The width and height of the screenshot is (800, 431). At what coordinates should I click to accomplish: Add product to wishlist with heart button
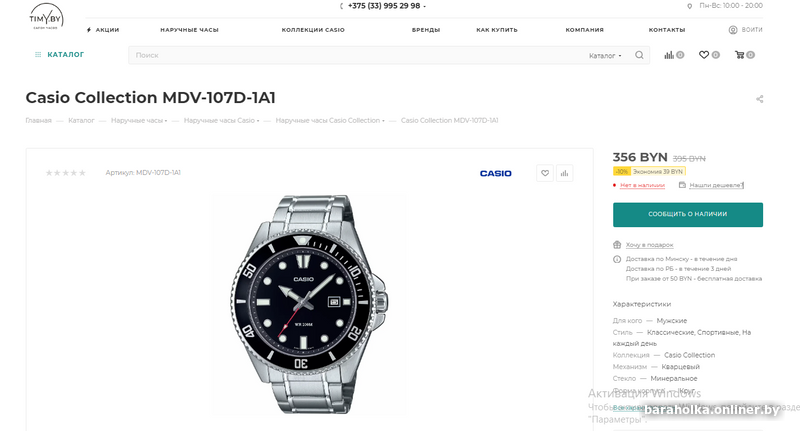tap(545, 173)
